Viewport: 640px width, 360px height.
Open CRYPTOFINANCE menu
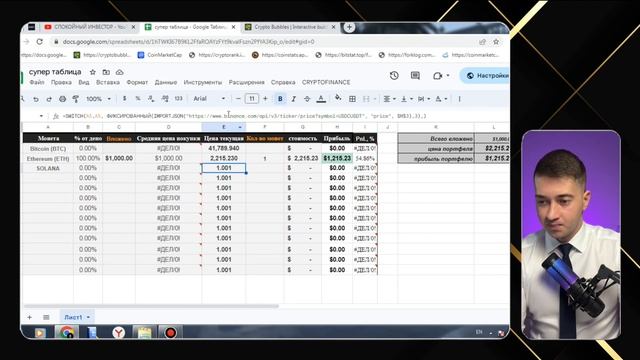point(326,82)
